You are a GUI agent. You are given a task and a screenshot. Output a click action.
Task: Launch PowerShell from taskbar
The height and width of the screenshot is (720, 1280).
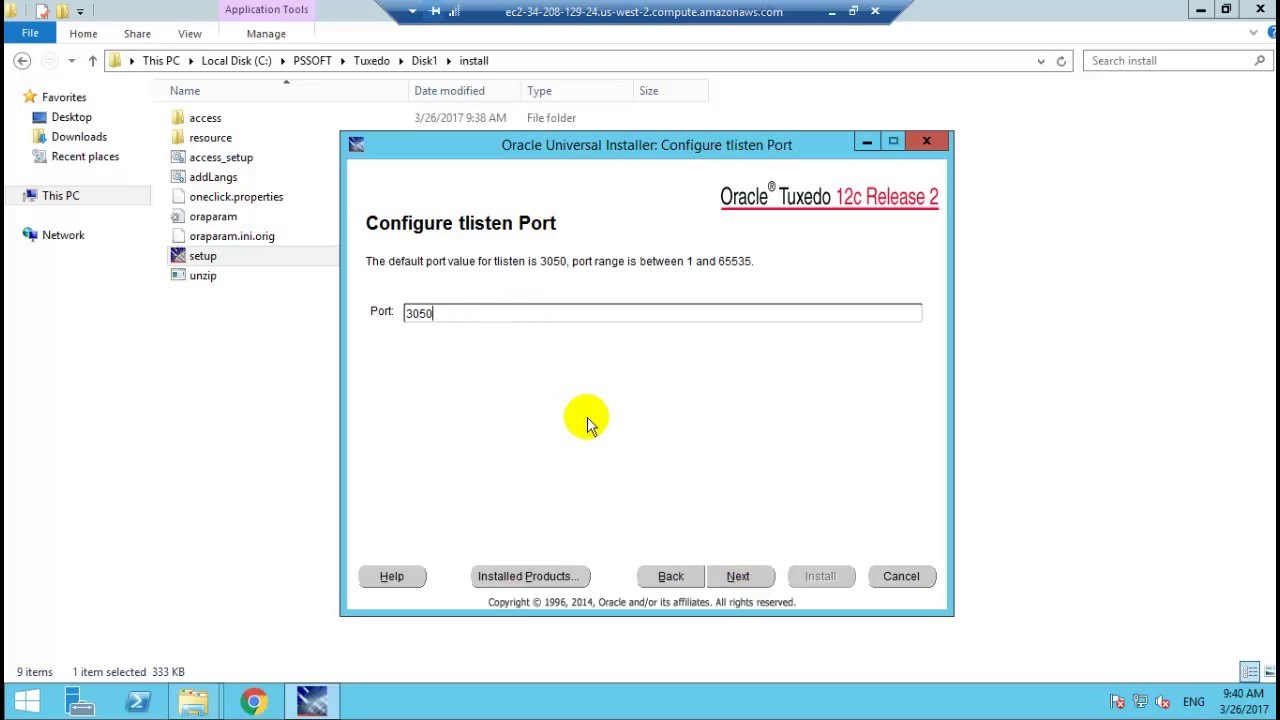[138, 702]
